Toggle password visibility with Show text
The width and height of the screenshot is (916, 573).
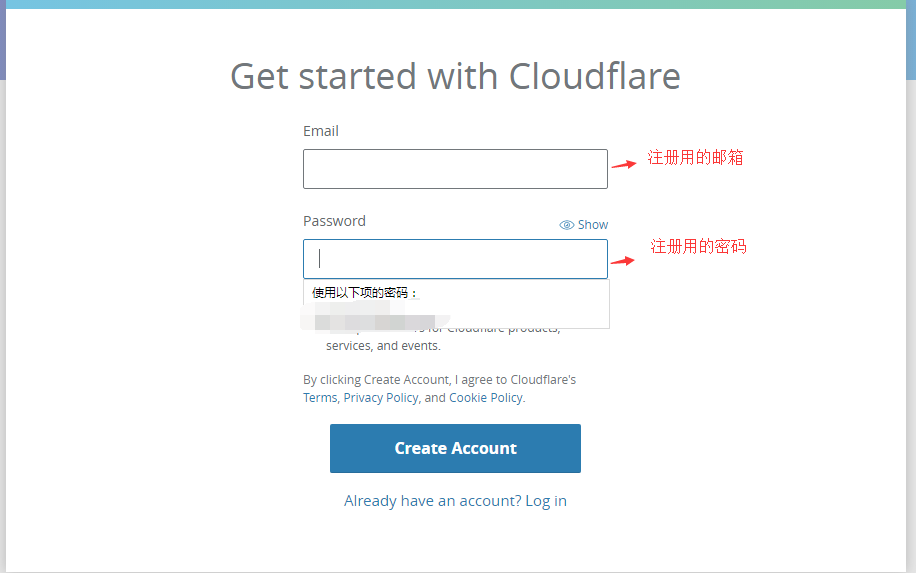click(592, 225)
